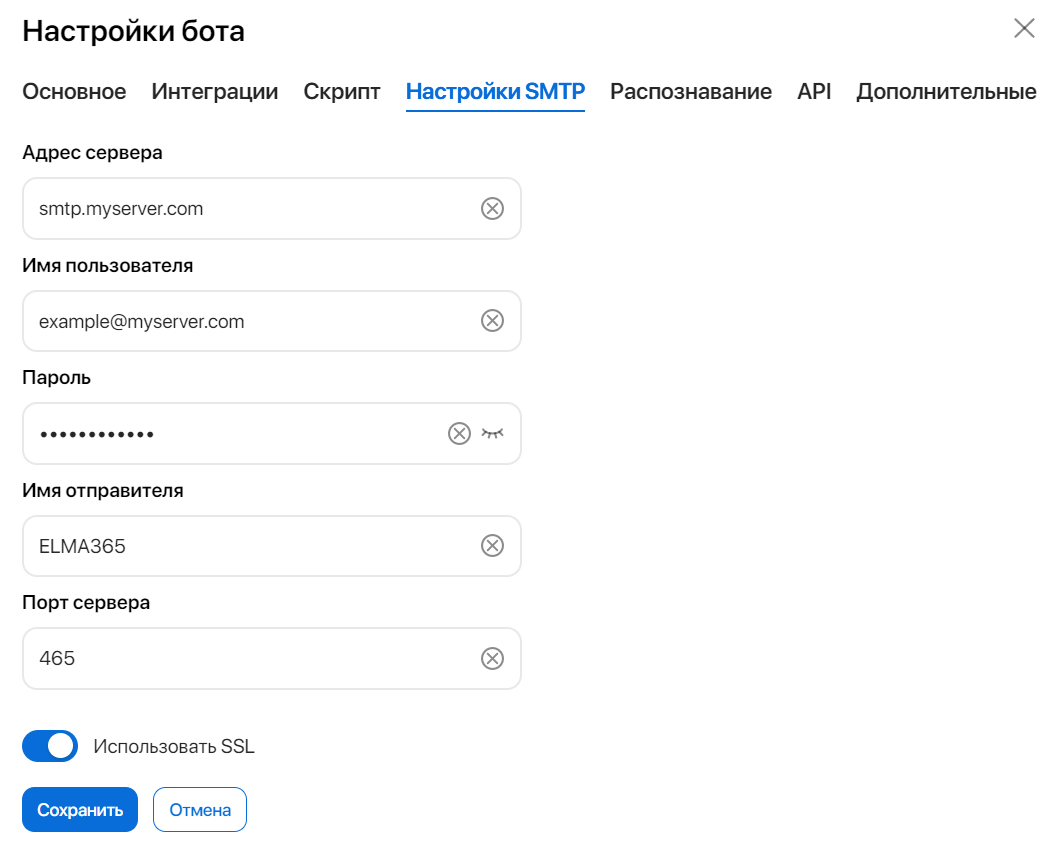Clear the Пароль field value
The width and height of the screenshot is (1046, 846).
pyautogui.click(x=459, y=433)
